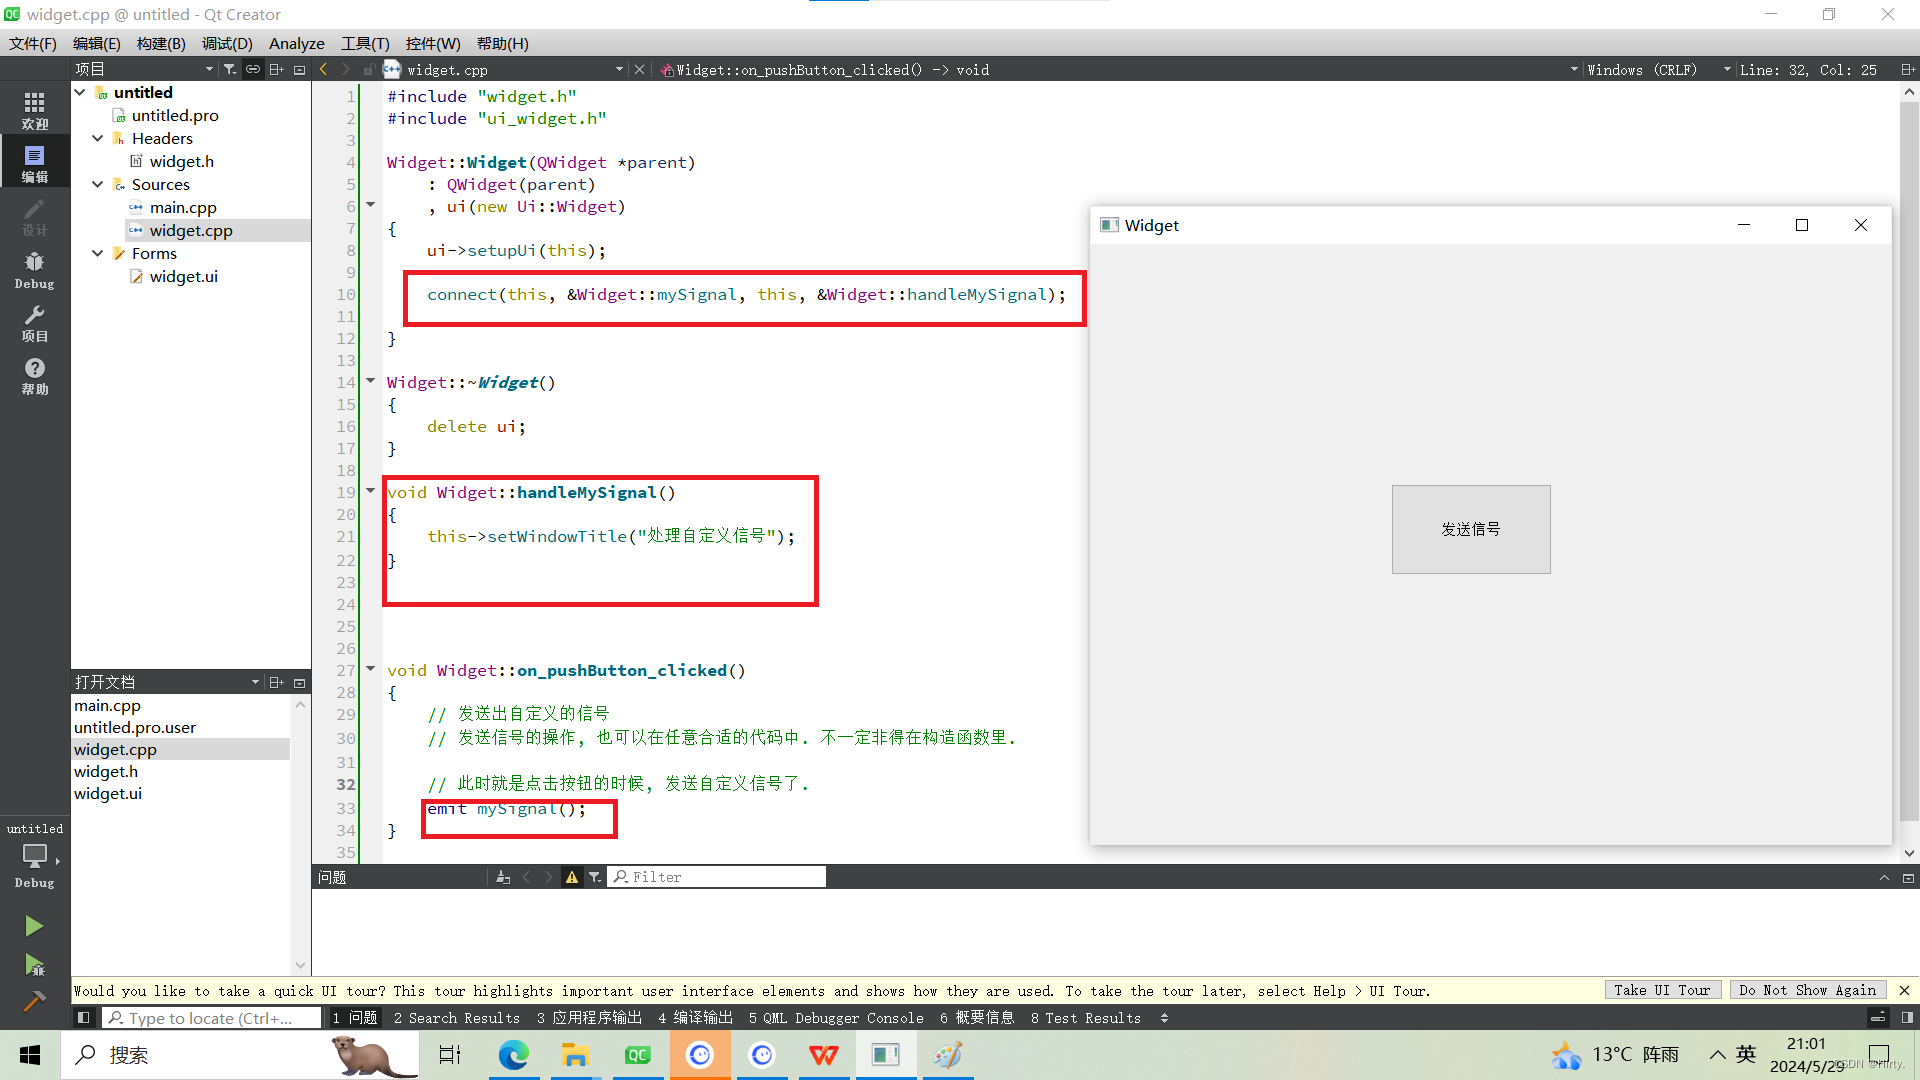This screenshot has height=1080, width=1920.
Task: Open the Analyze menu
Action: click(x=296, y=43)
